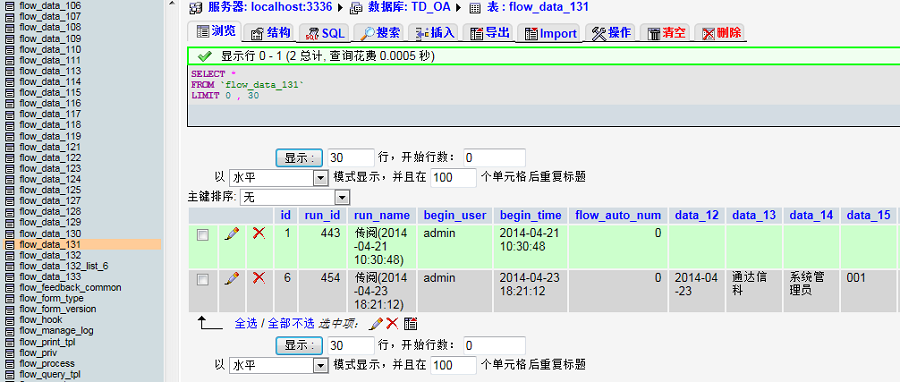Click the lower repeat-header field showing 100
900x382 pixels.
coord(453,365)
